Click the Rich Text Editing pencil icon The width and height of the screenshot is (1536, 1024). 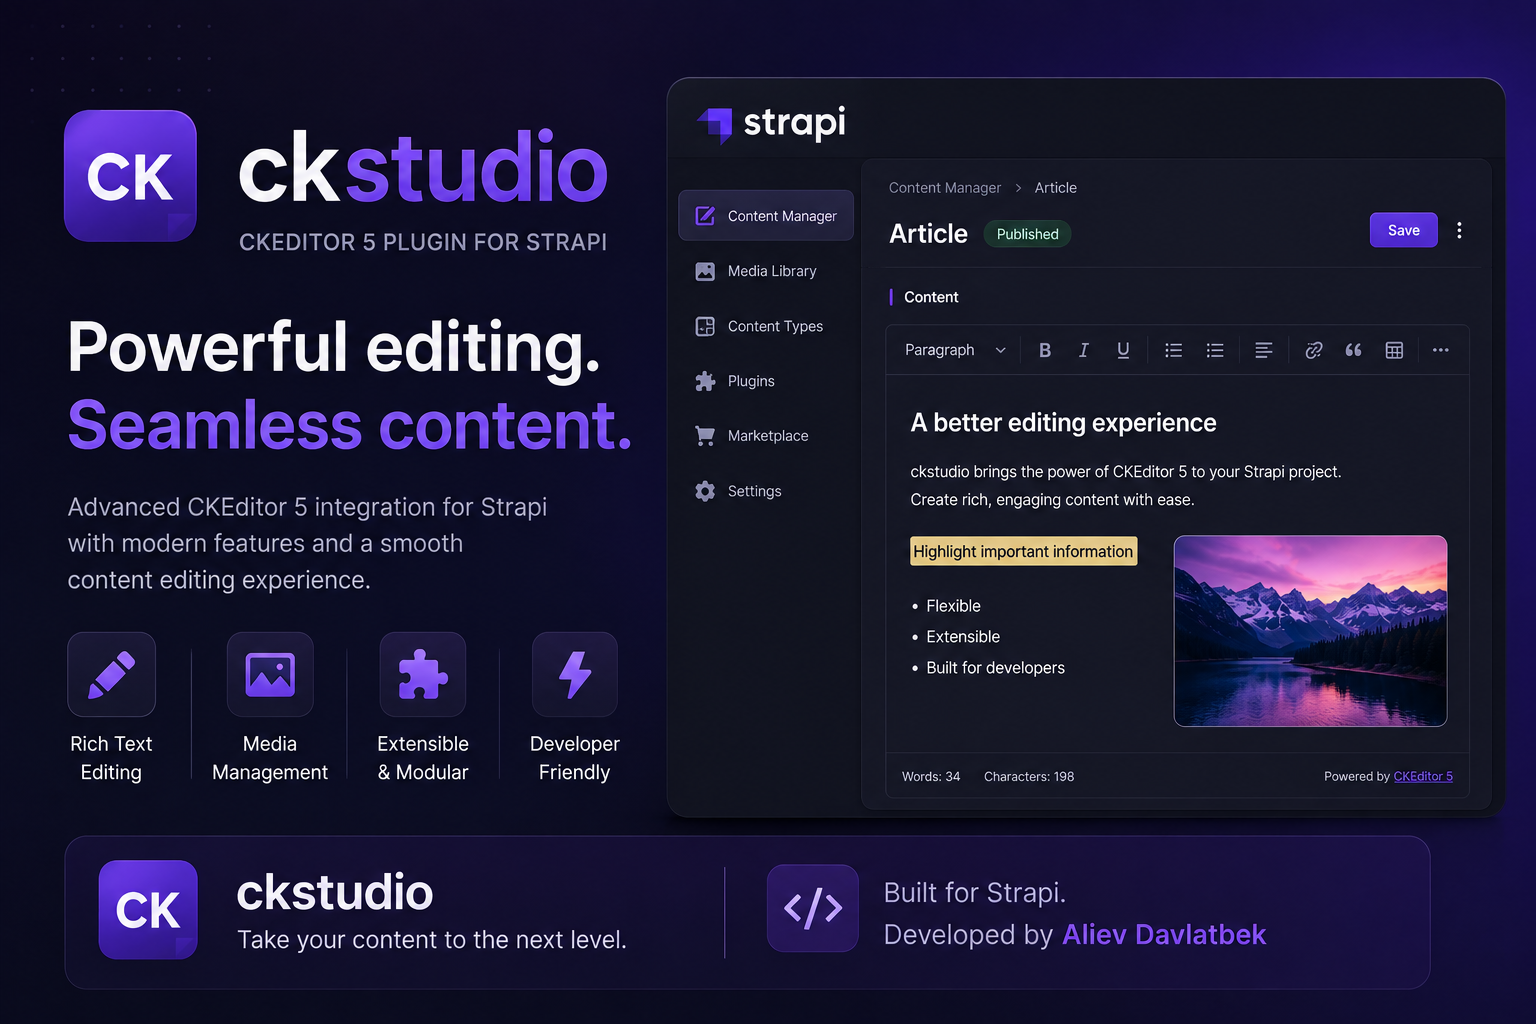[x=112, y=675]
